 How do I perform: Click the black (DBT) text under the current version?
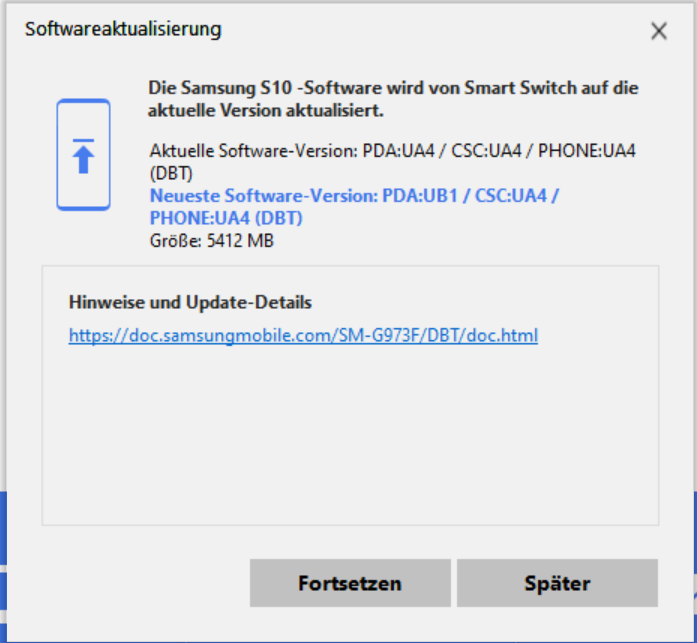tap(171, 173)
